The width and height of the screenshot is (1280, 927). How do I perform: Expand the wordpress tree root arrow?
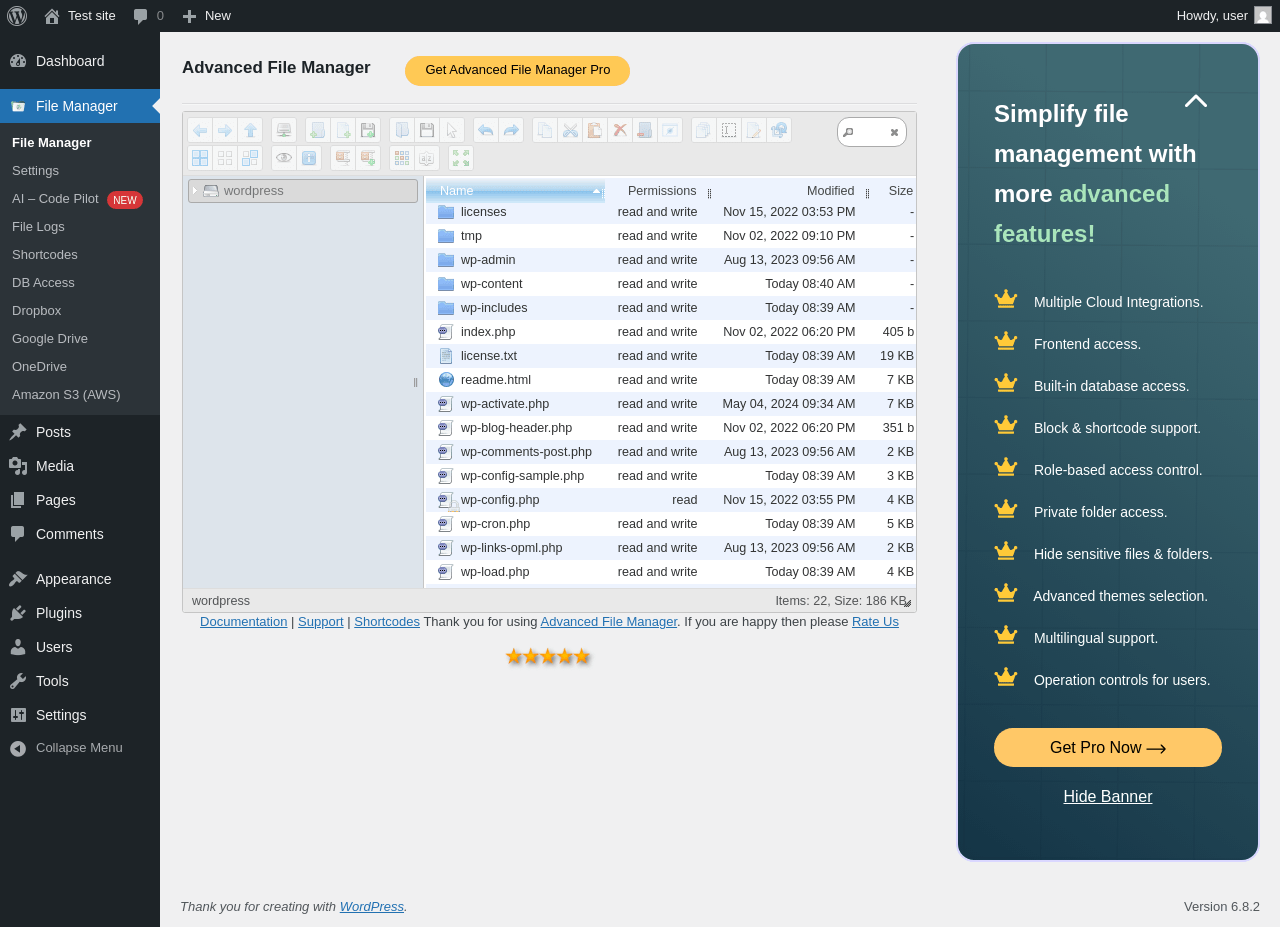[195, 190]
